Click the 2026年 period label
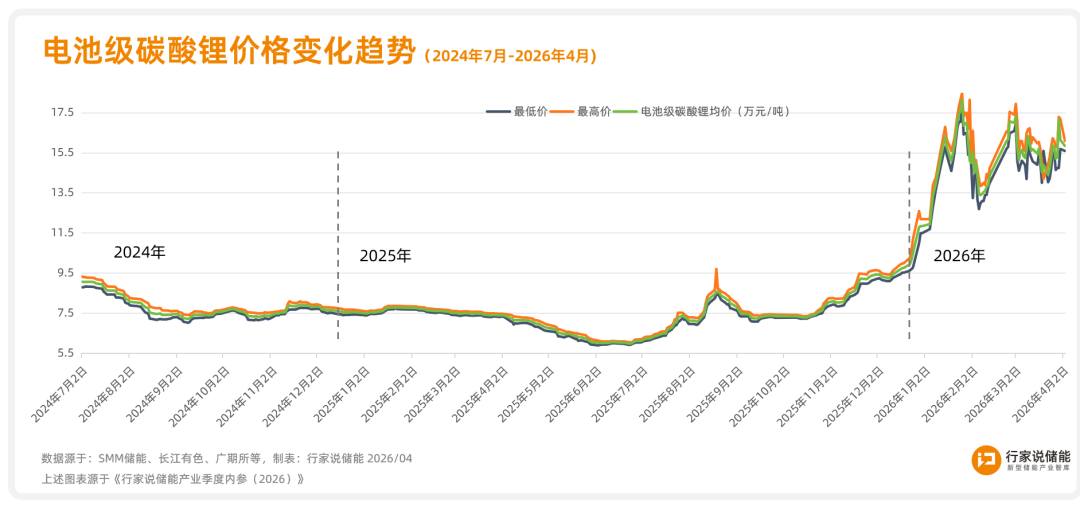Image resolution: width=1080 pixels, height=506 pixels. (x=959, y=256)
